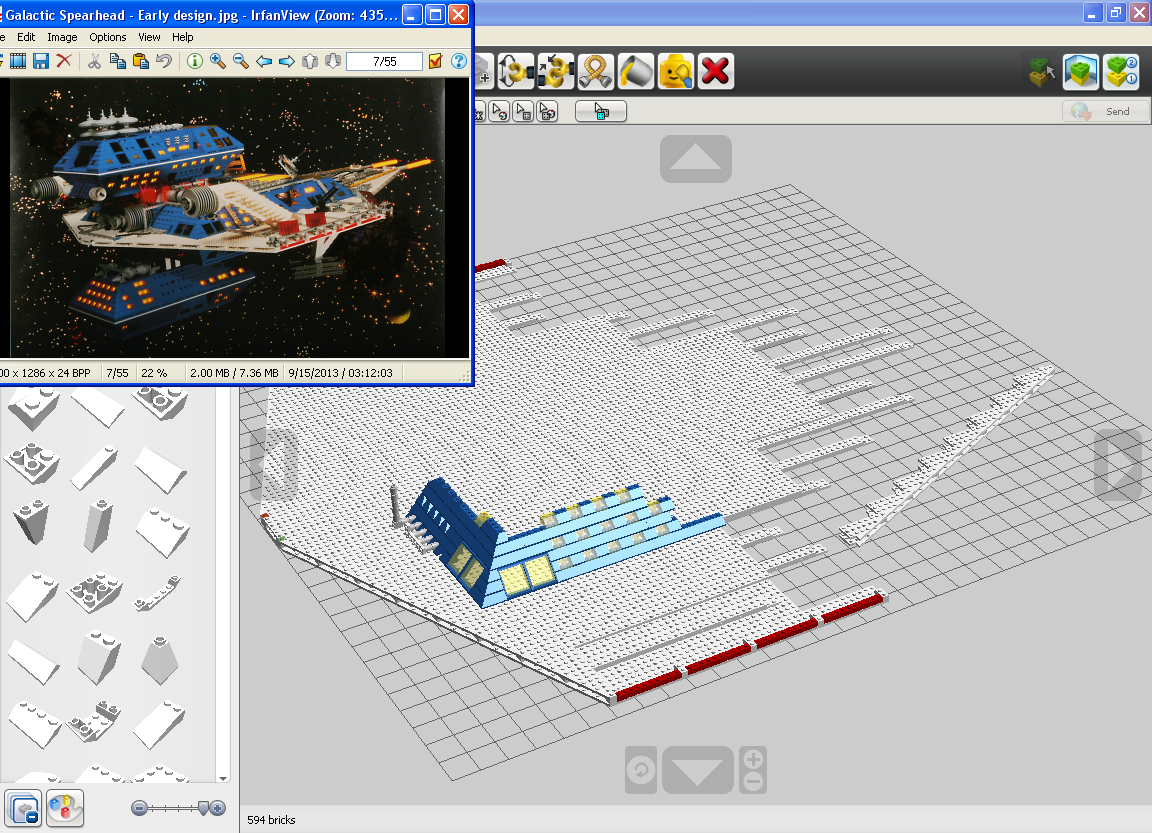Increase brick palette thumbnail size plus
The image size is (1152, 833).
(x=217, y=808)
